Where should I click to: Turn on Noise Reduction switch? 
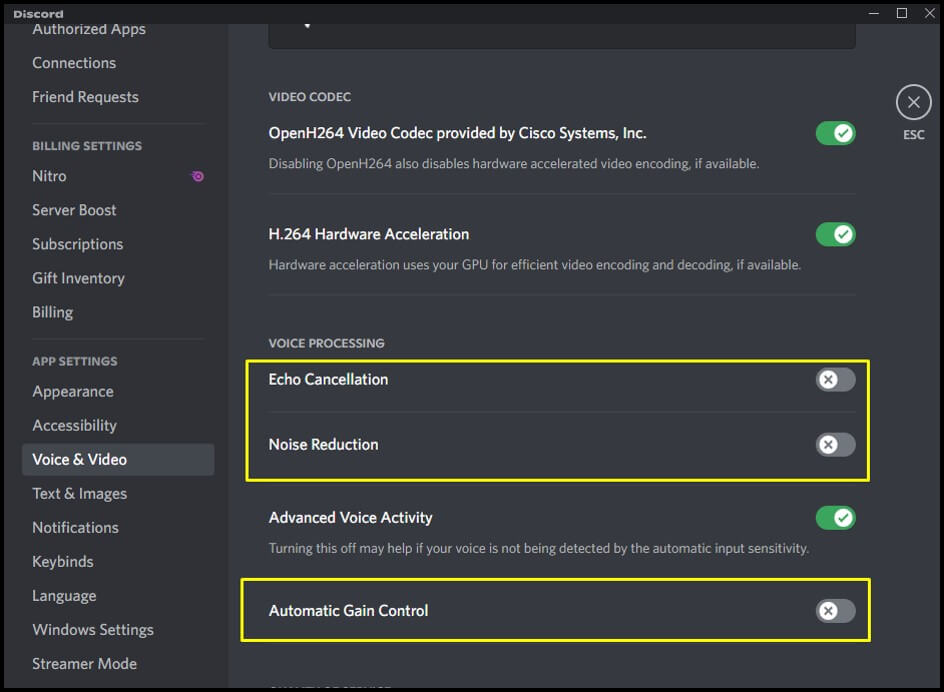coord(835,445)
